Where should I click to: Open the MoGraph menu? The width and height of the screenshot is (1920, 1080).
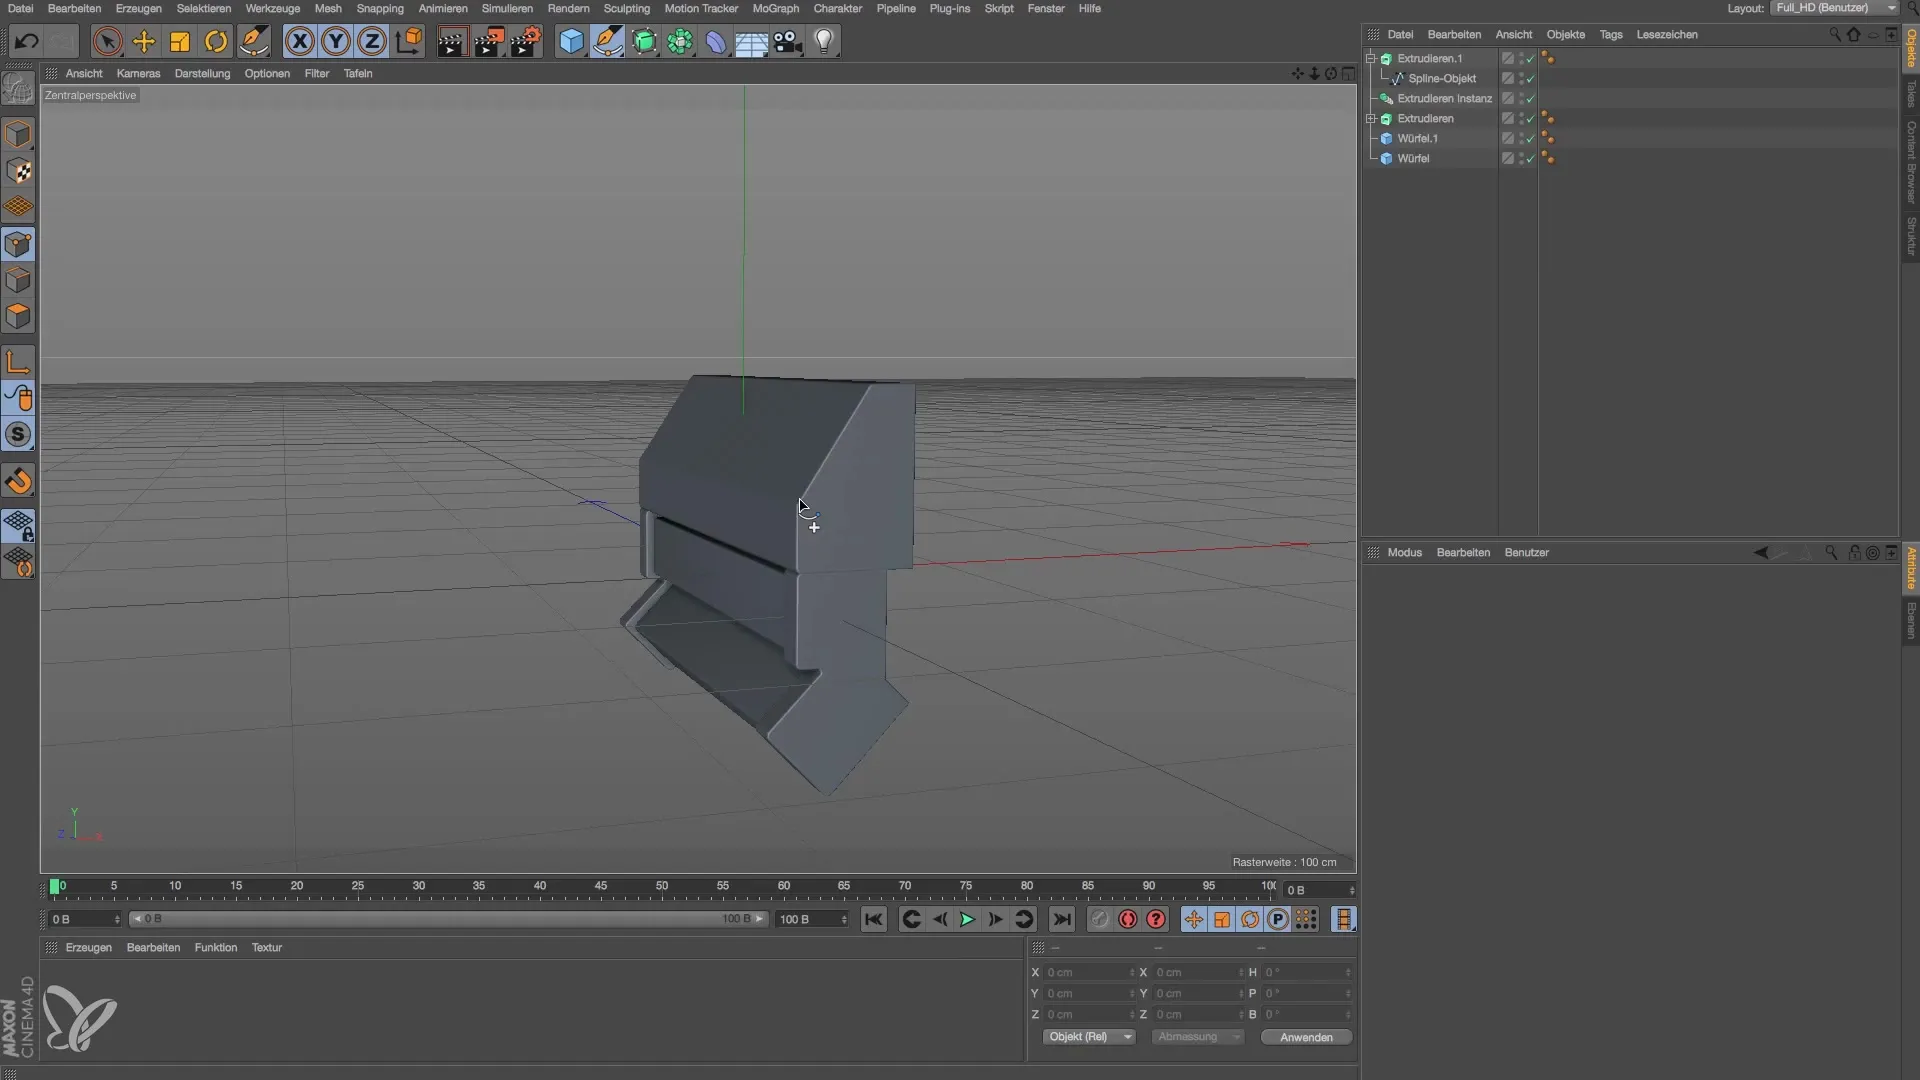775,8
